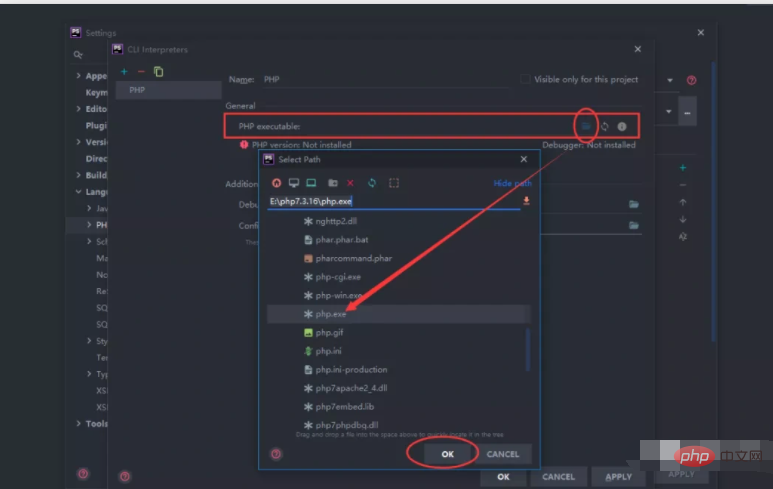This screenshot has width=773, height=489.
Task: Click CANCEL in the CLI Interpreters dialog
Action: (x=559, y=477)
